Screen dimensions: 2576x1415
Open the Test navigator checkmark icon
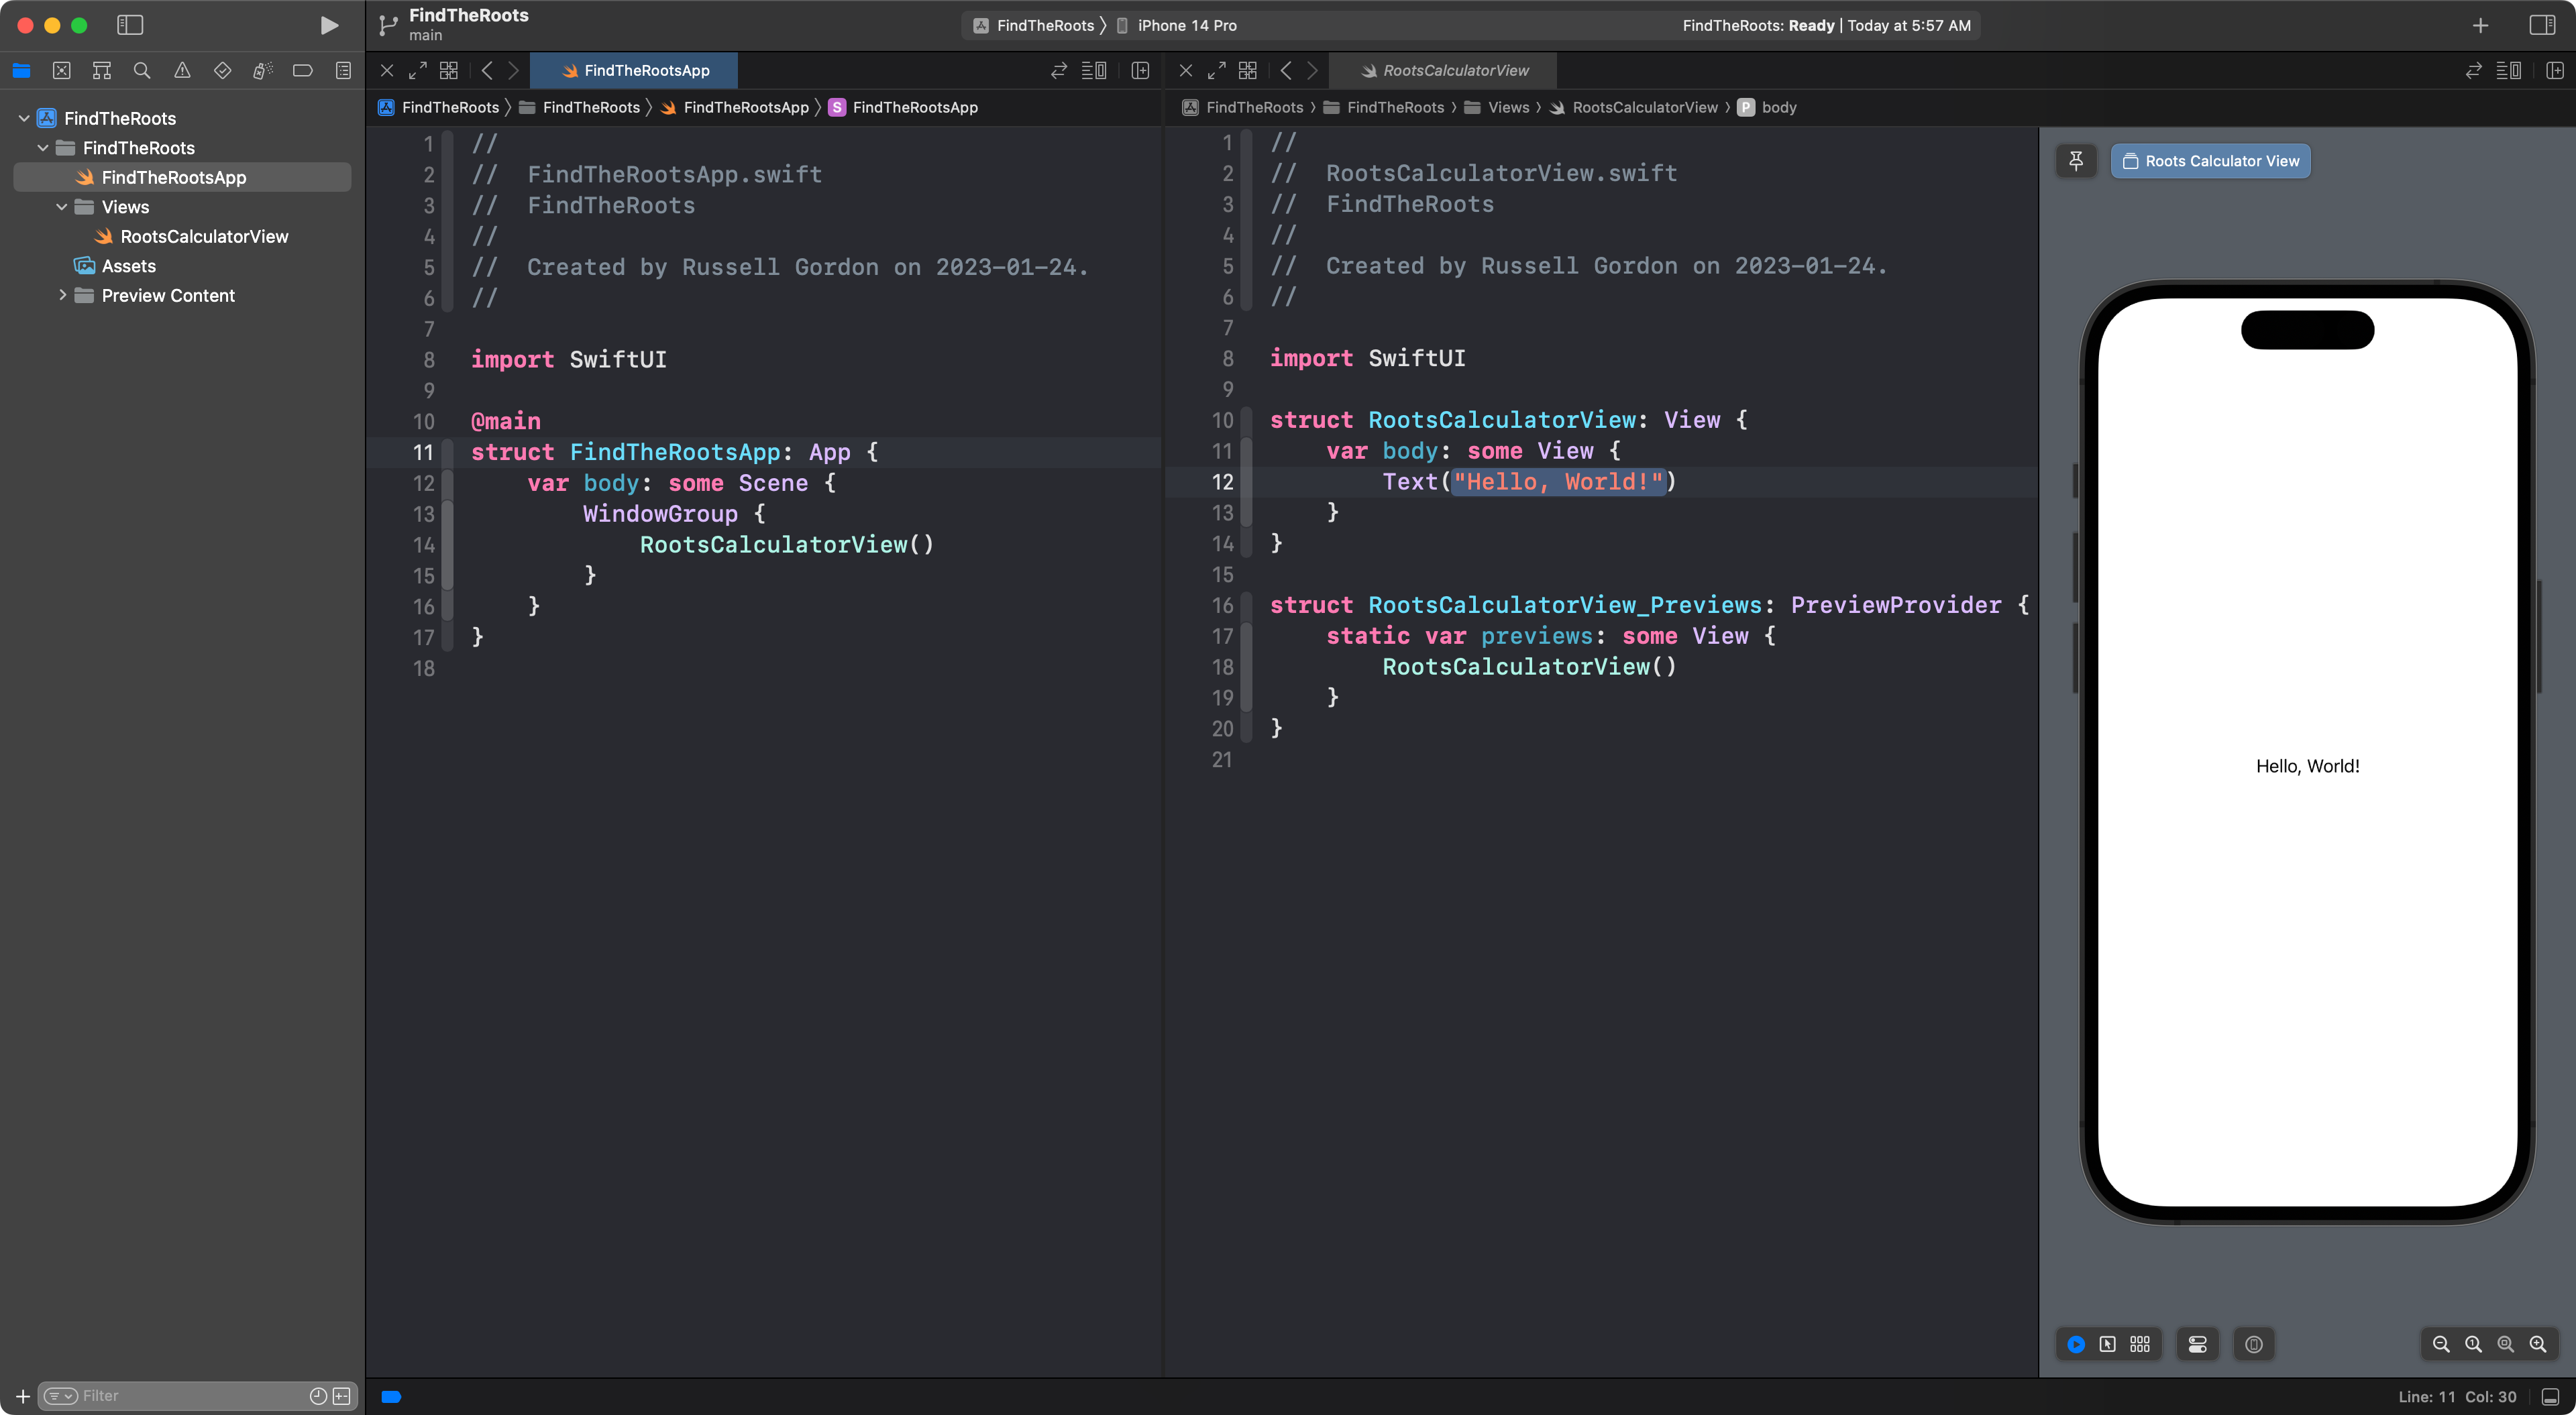coord(222,70)
